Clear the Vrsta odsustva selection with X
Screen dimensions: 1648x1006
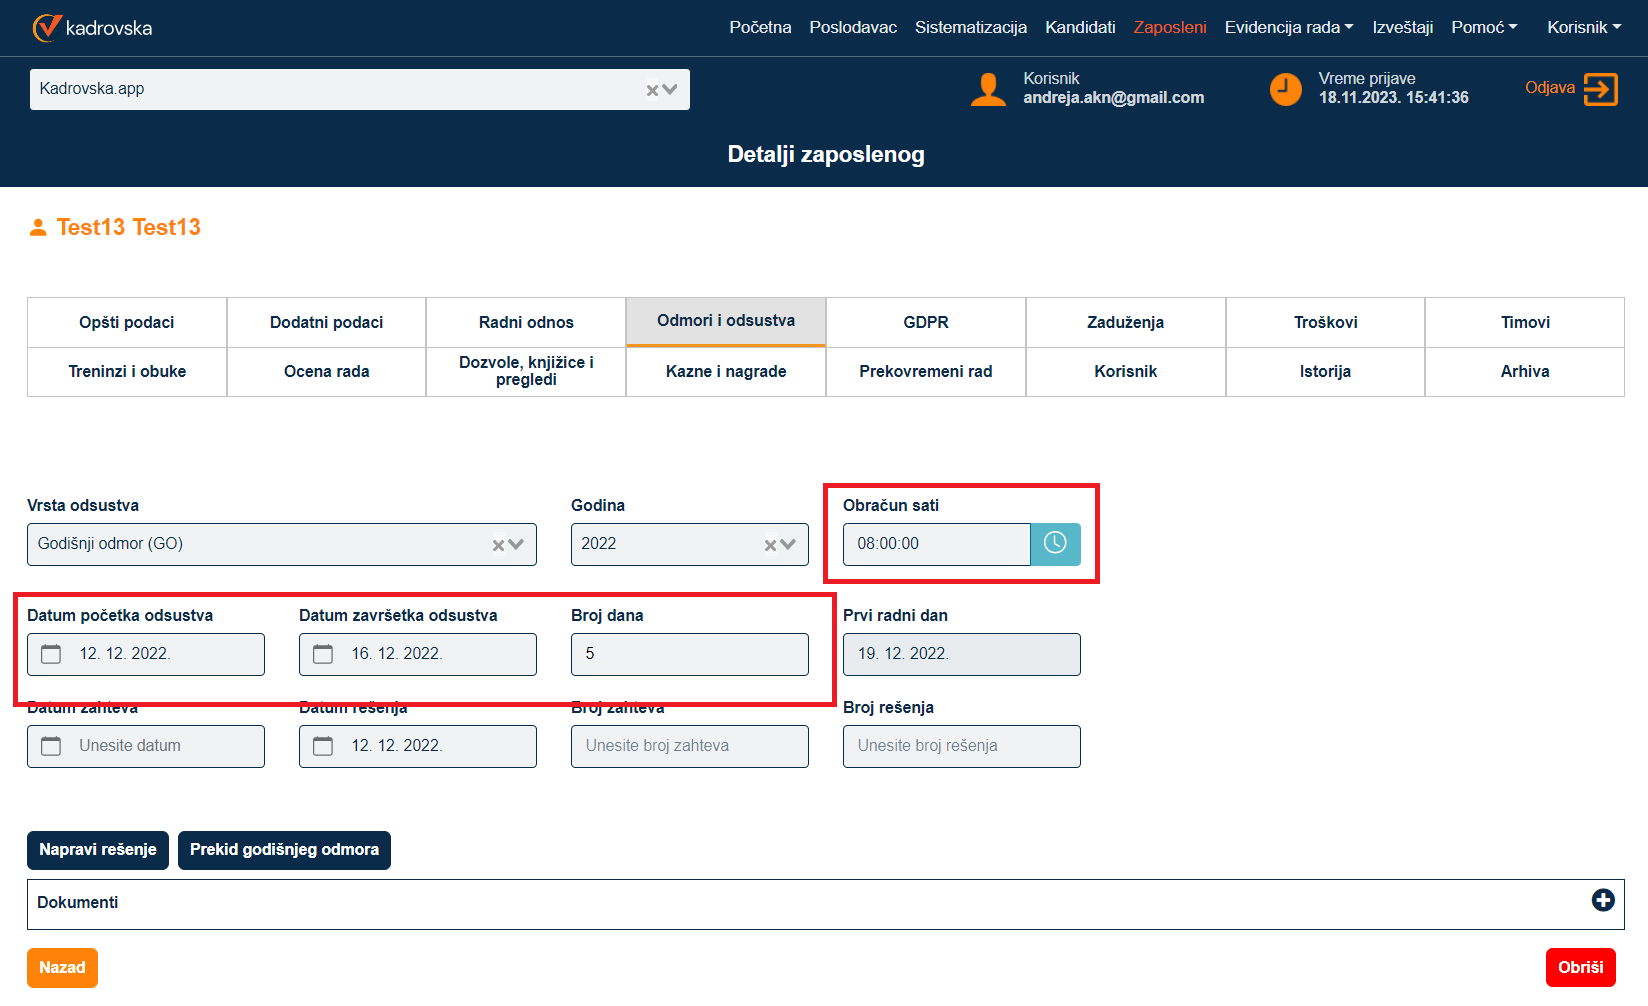click(x=498, y=545)
